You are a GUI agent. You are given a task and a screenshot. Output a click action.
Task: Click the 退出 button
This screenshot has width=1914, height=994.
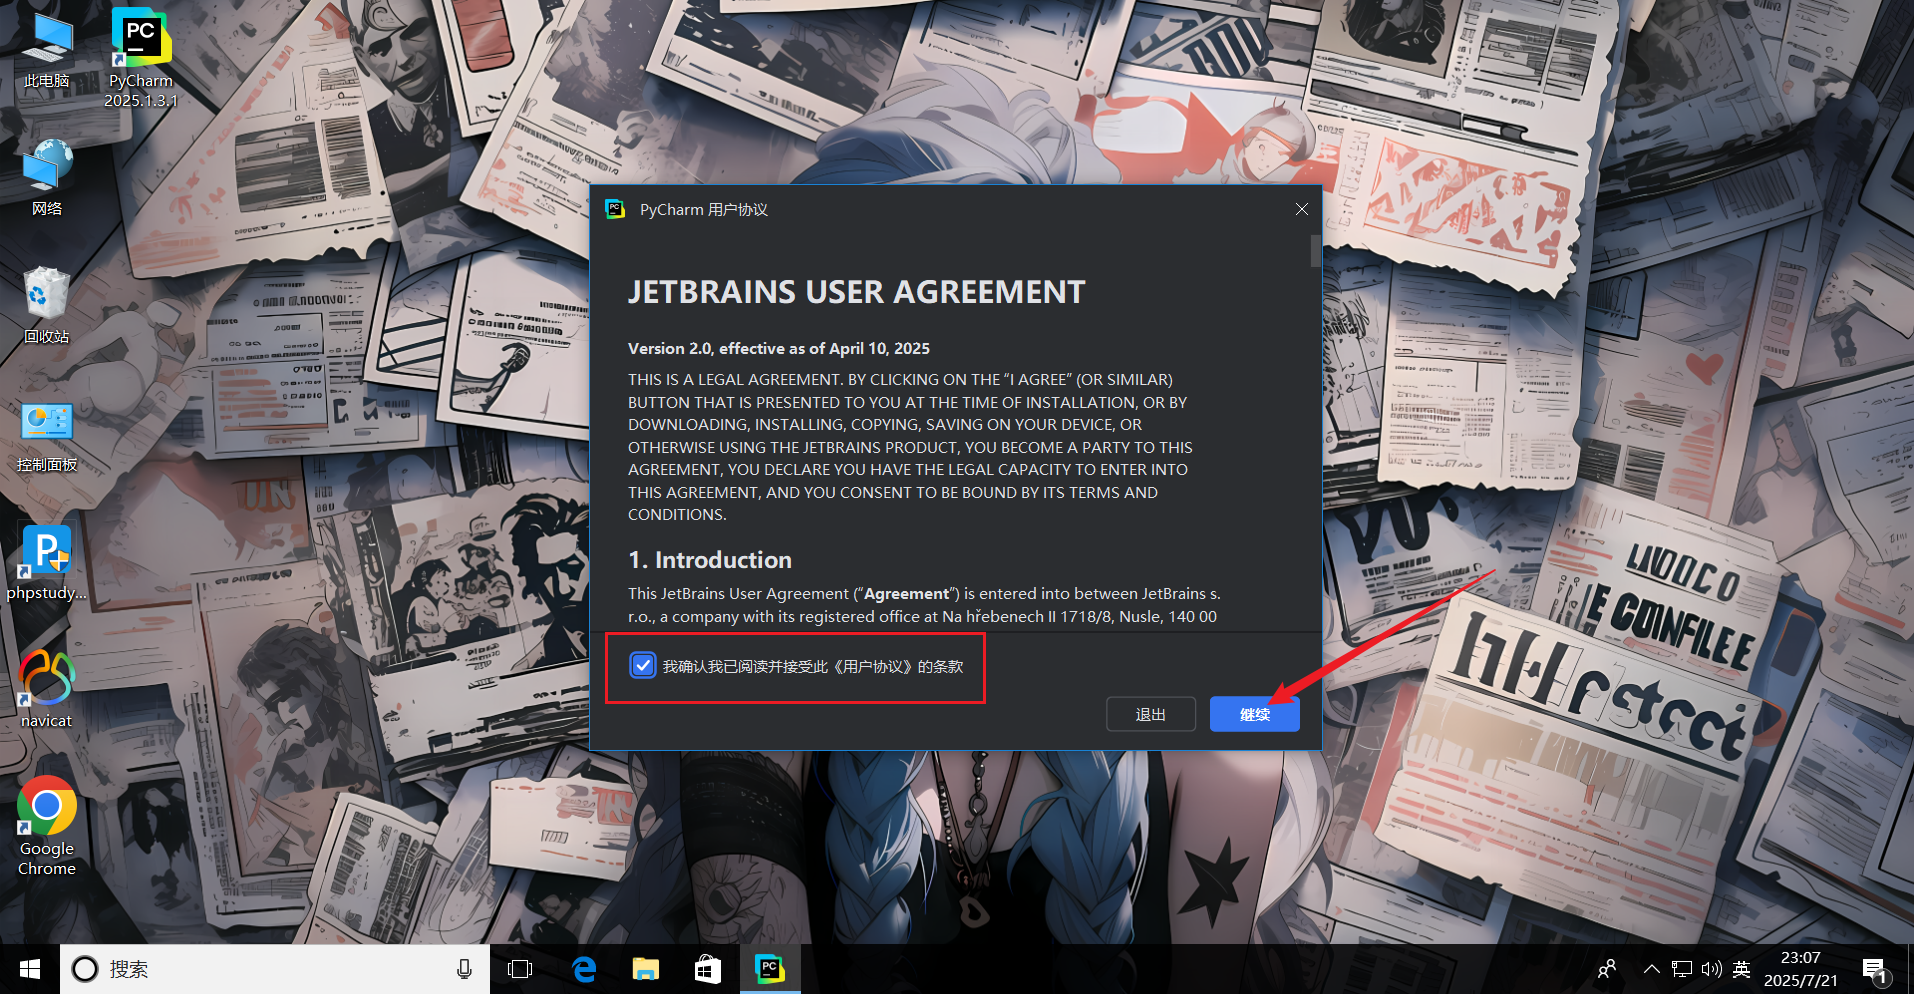1151,714
